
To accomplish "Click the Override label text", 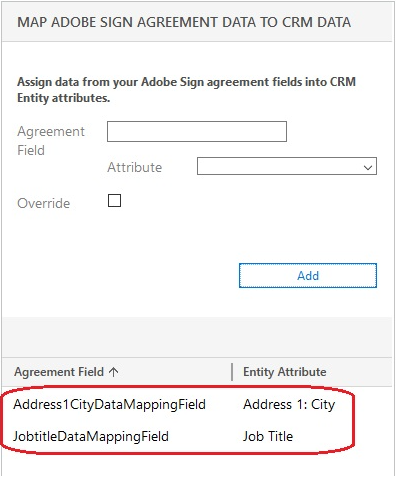I will click(x=44, y=203).
